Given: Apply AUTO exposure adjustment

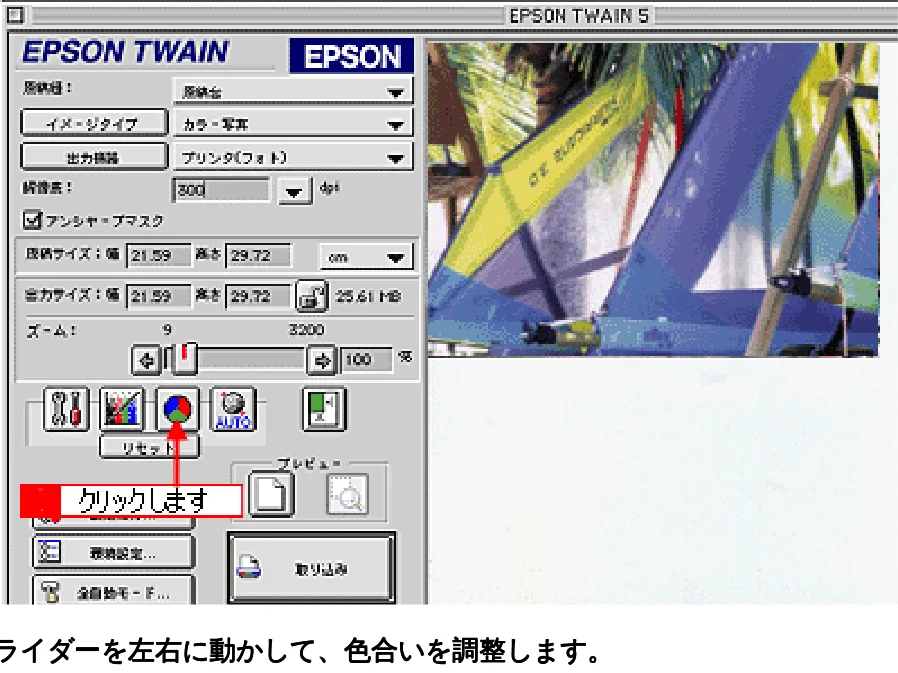Looking at the screenshot, I should 233,409.
